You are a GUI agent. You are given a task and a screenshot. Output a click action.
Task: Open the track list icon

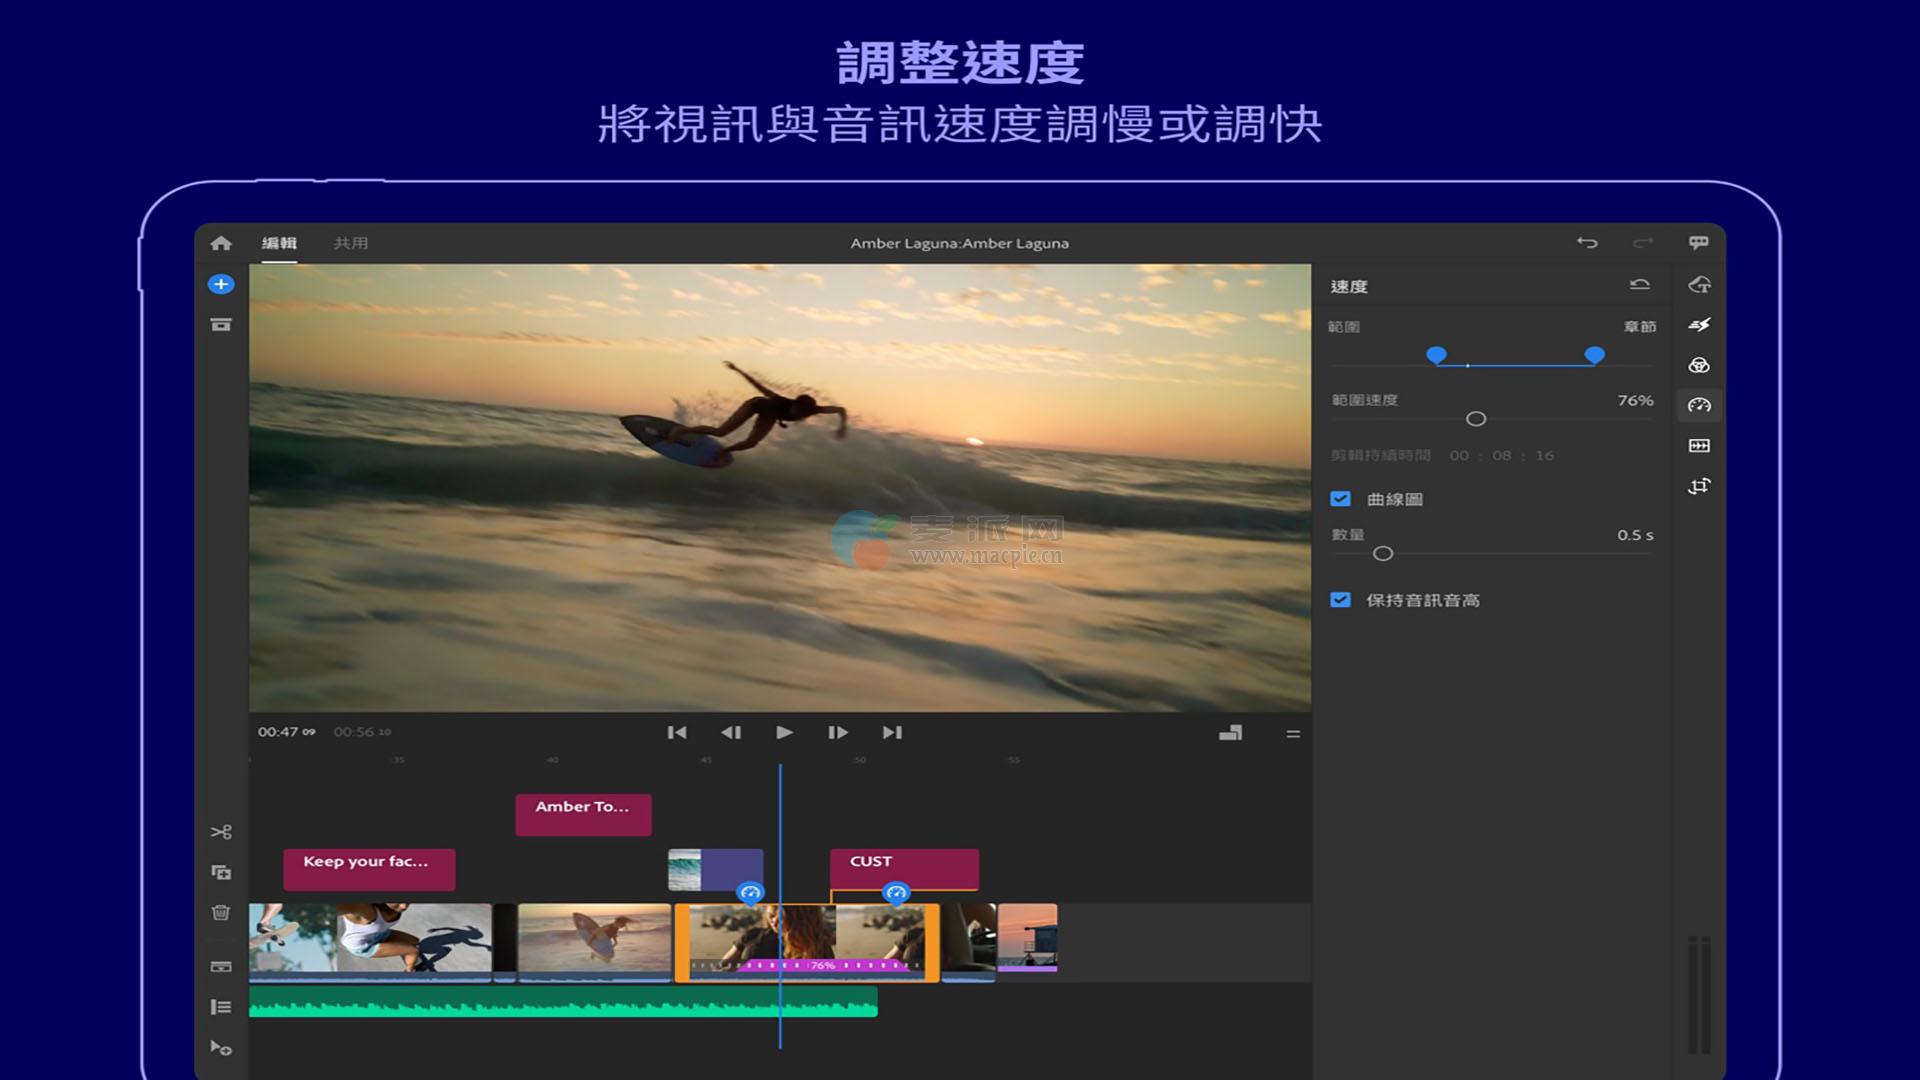[x=221, y=1007]
